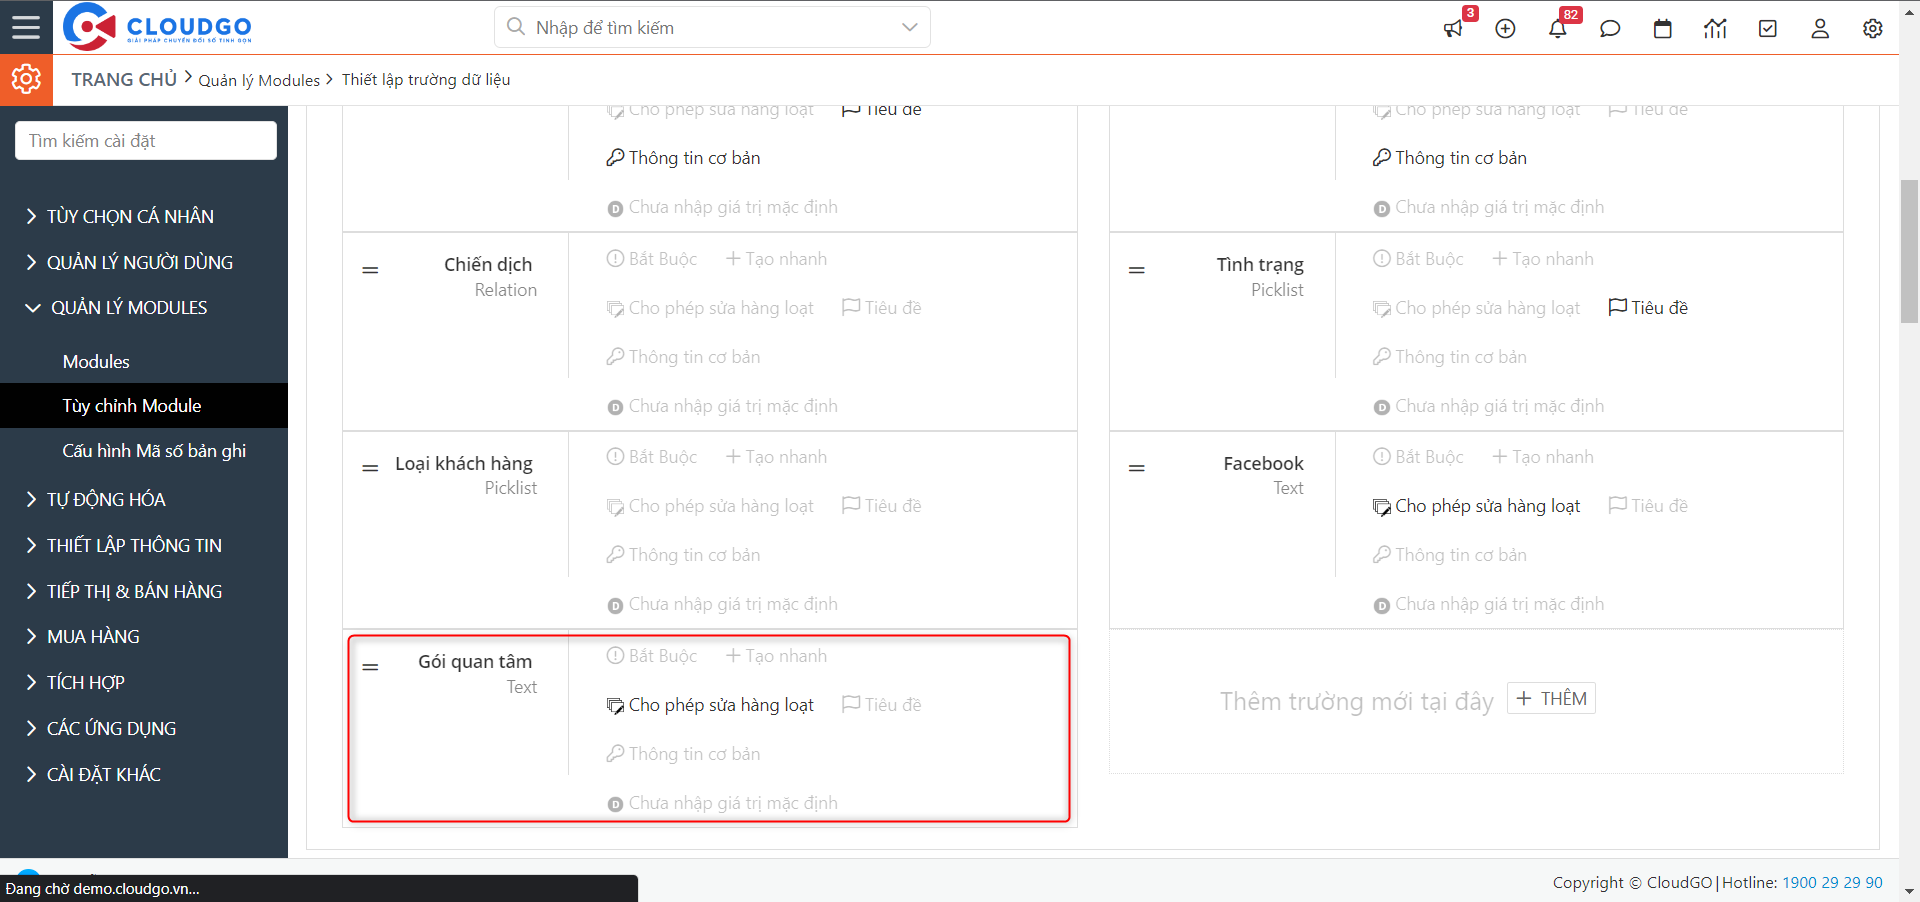Click the TRANG CHỦ breadcrumb link
This screenshot has height=902, width=1920.
click(x=124, y=80)
